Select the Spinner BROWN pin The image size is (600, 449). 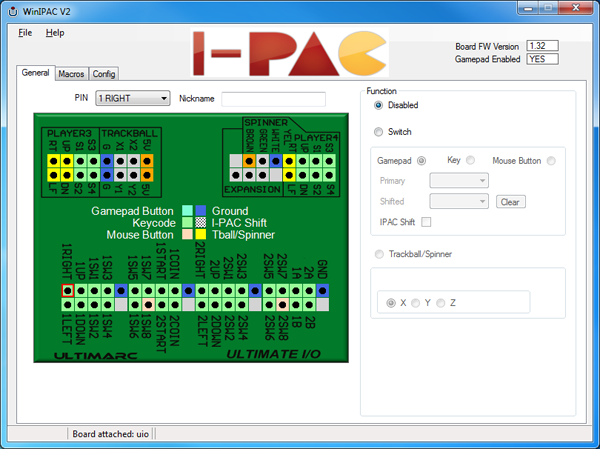tap(249, 161)
